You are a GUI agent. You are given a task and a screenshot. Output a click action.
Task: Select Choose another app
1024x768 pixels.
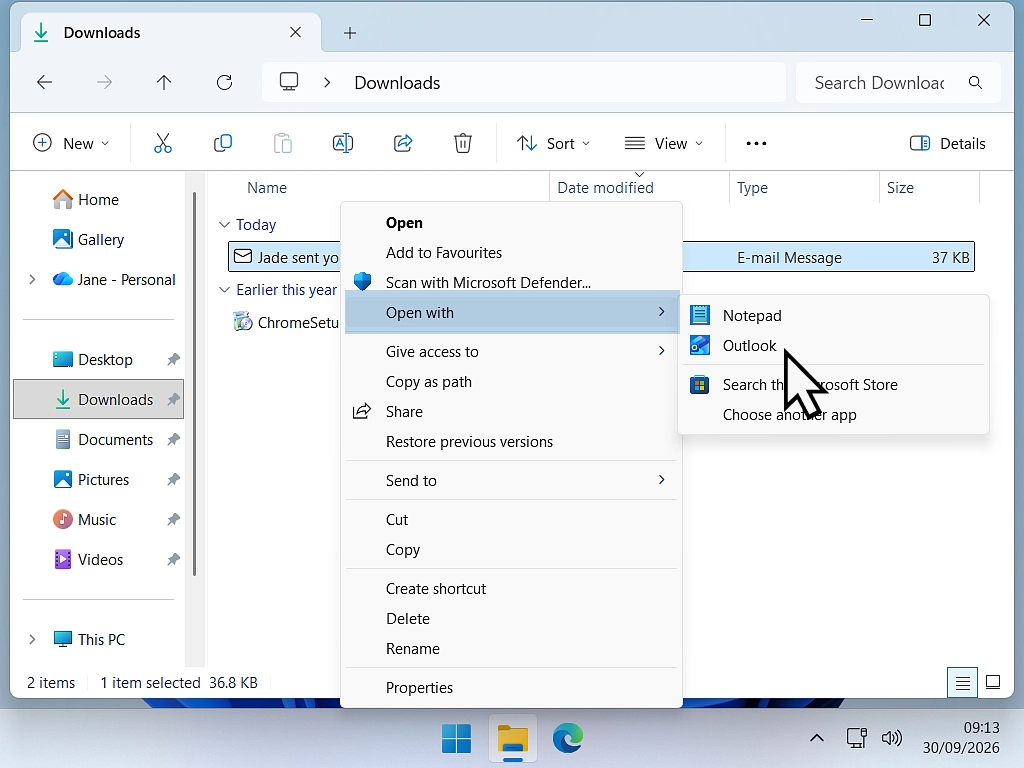point(833,415)
